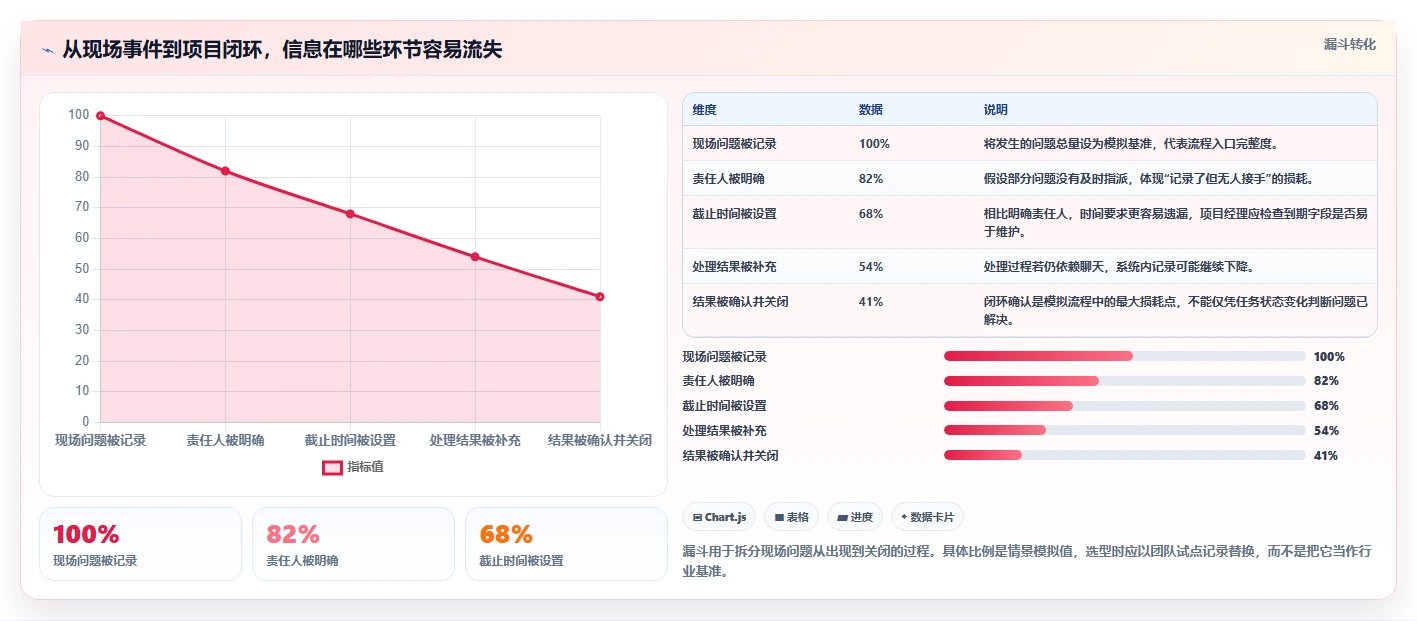1417x621 pixels.
Task: Click the 54% value in the table
Action: coord(870,267)
